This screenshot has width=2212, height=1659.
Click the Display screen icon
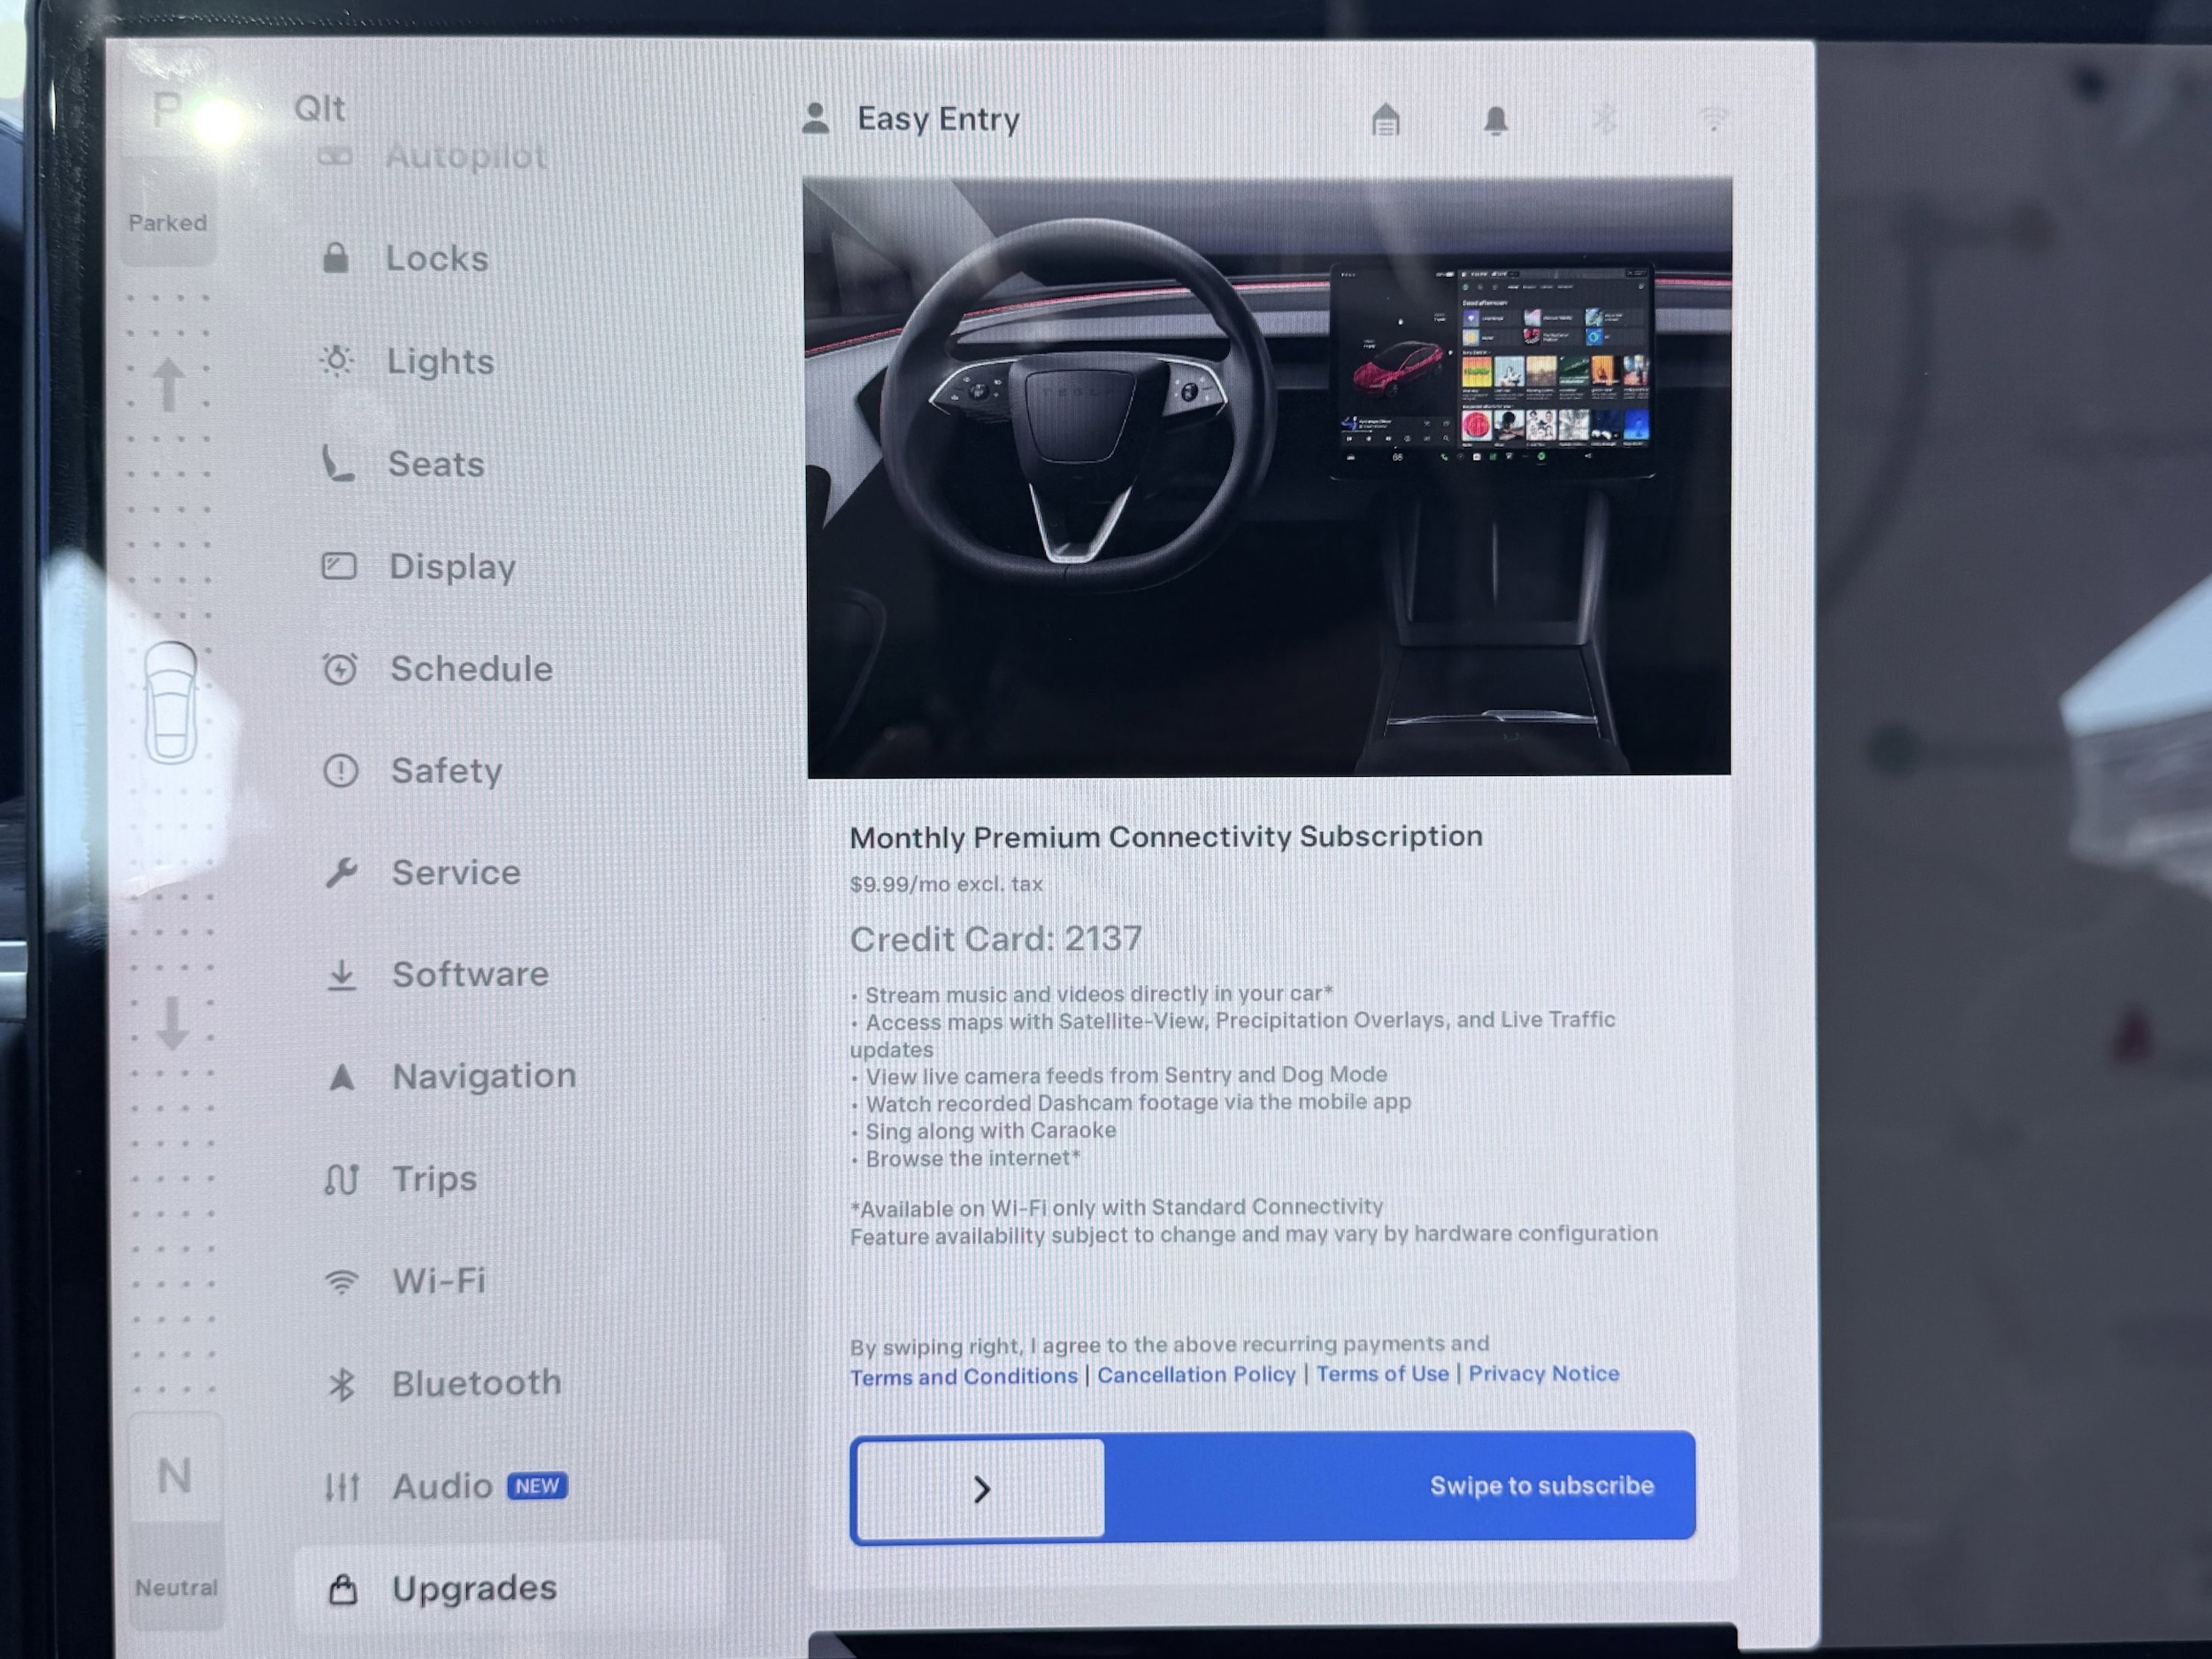coord(338,567)
